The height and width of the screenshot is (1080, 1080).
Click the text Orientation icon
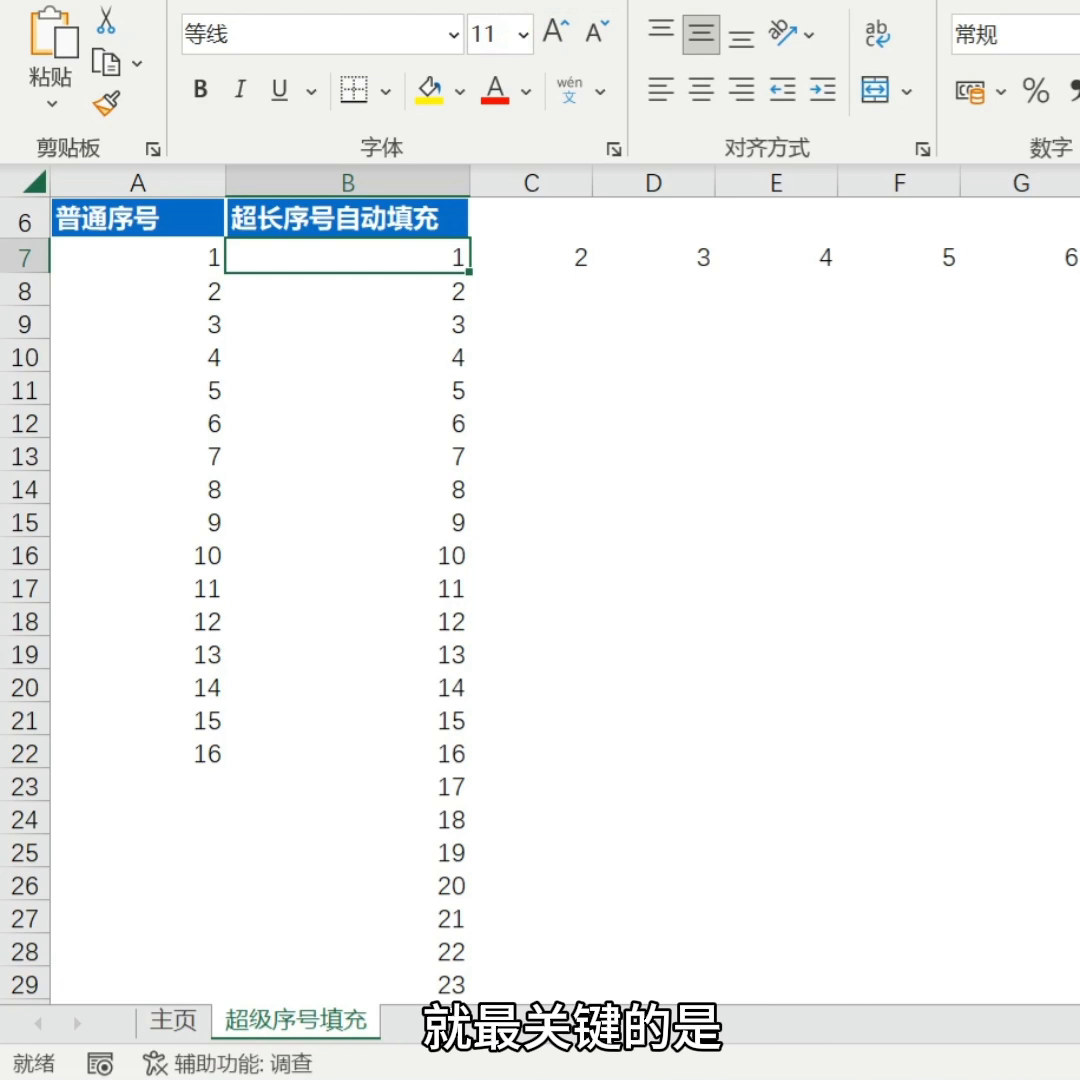click(x=783, y=32)
